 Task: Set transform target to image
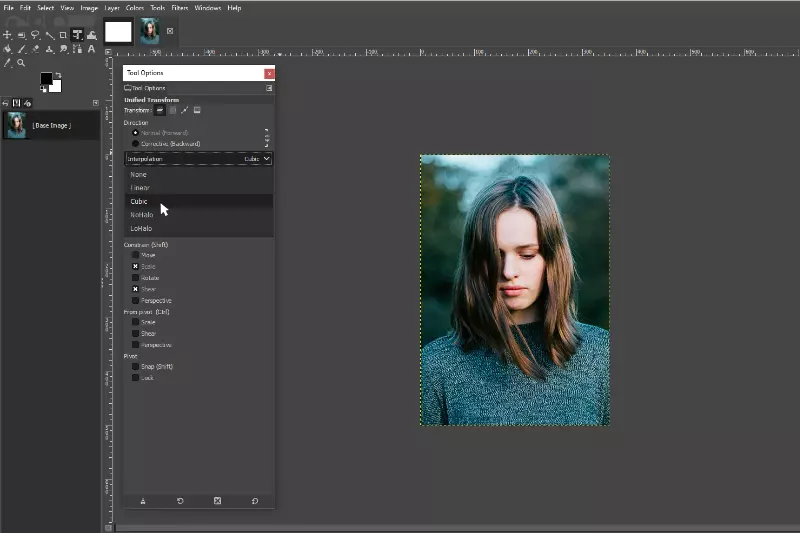[197, 110]
